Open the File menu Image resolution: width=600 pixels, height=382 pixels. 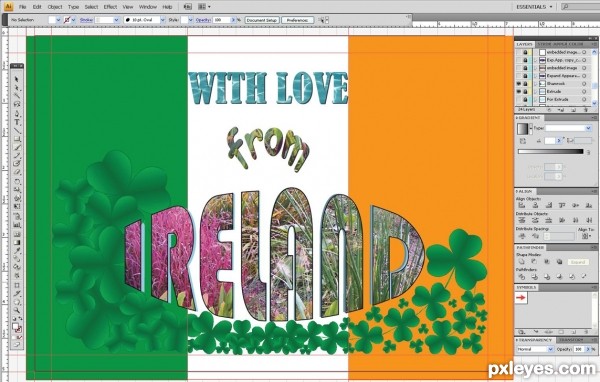(x=23, y=7)
